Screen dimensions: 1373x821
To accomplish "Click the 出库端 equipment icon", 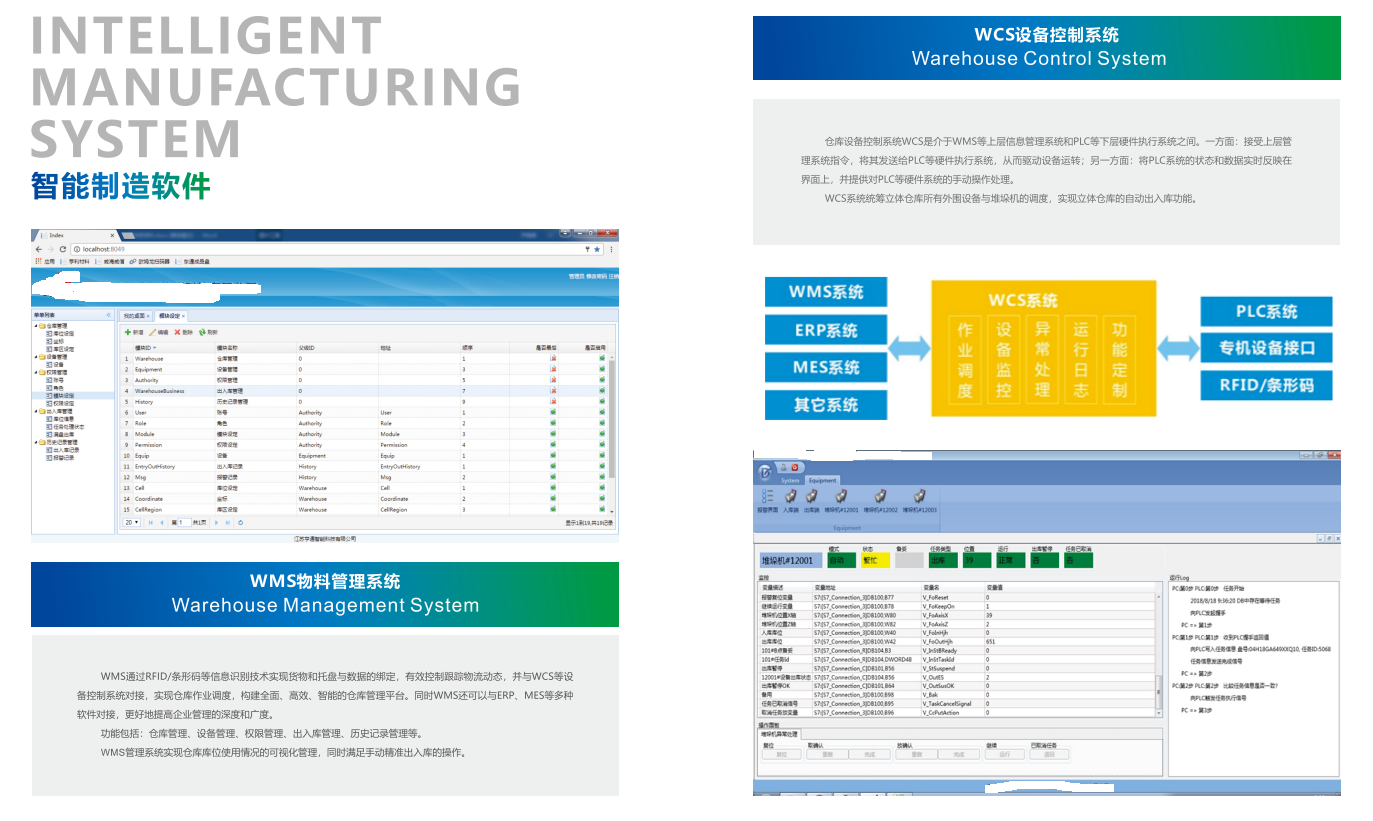I will (x=812, y=500).
